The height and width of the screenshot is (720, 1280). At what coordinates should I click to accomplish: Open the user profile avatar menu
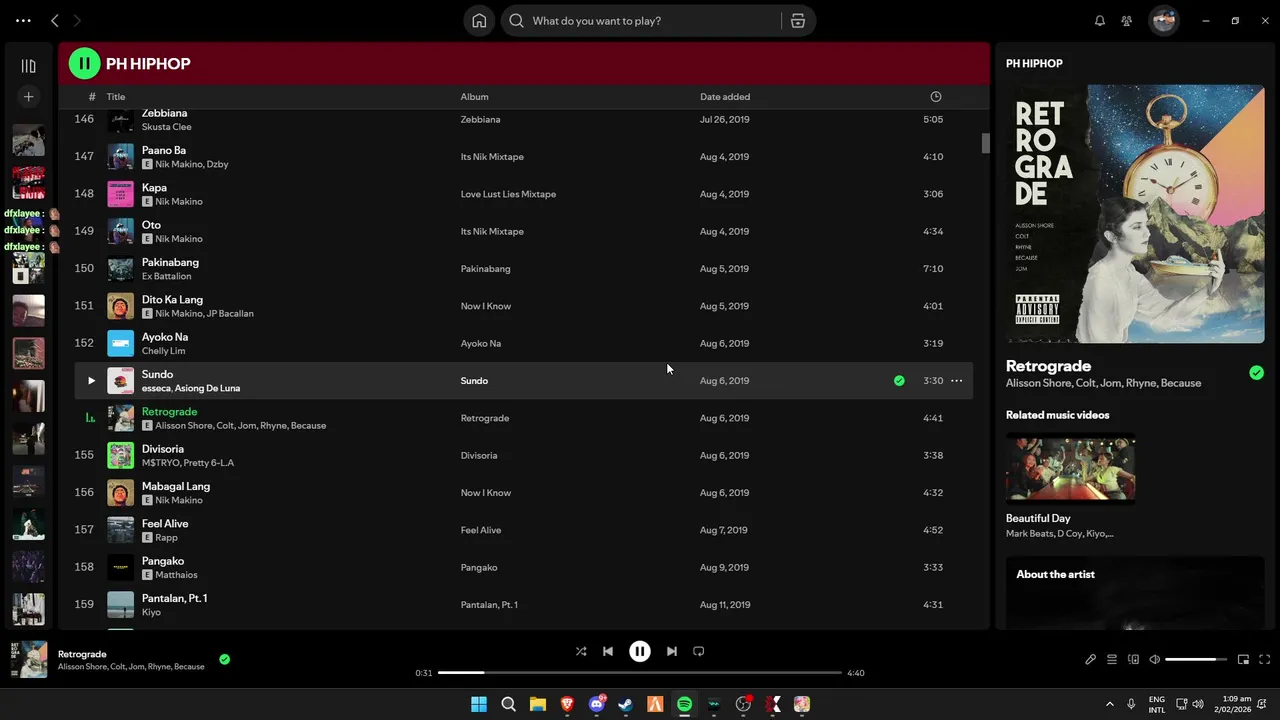coord(1164,21)
